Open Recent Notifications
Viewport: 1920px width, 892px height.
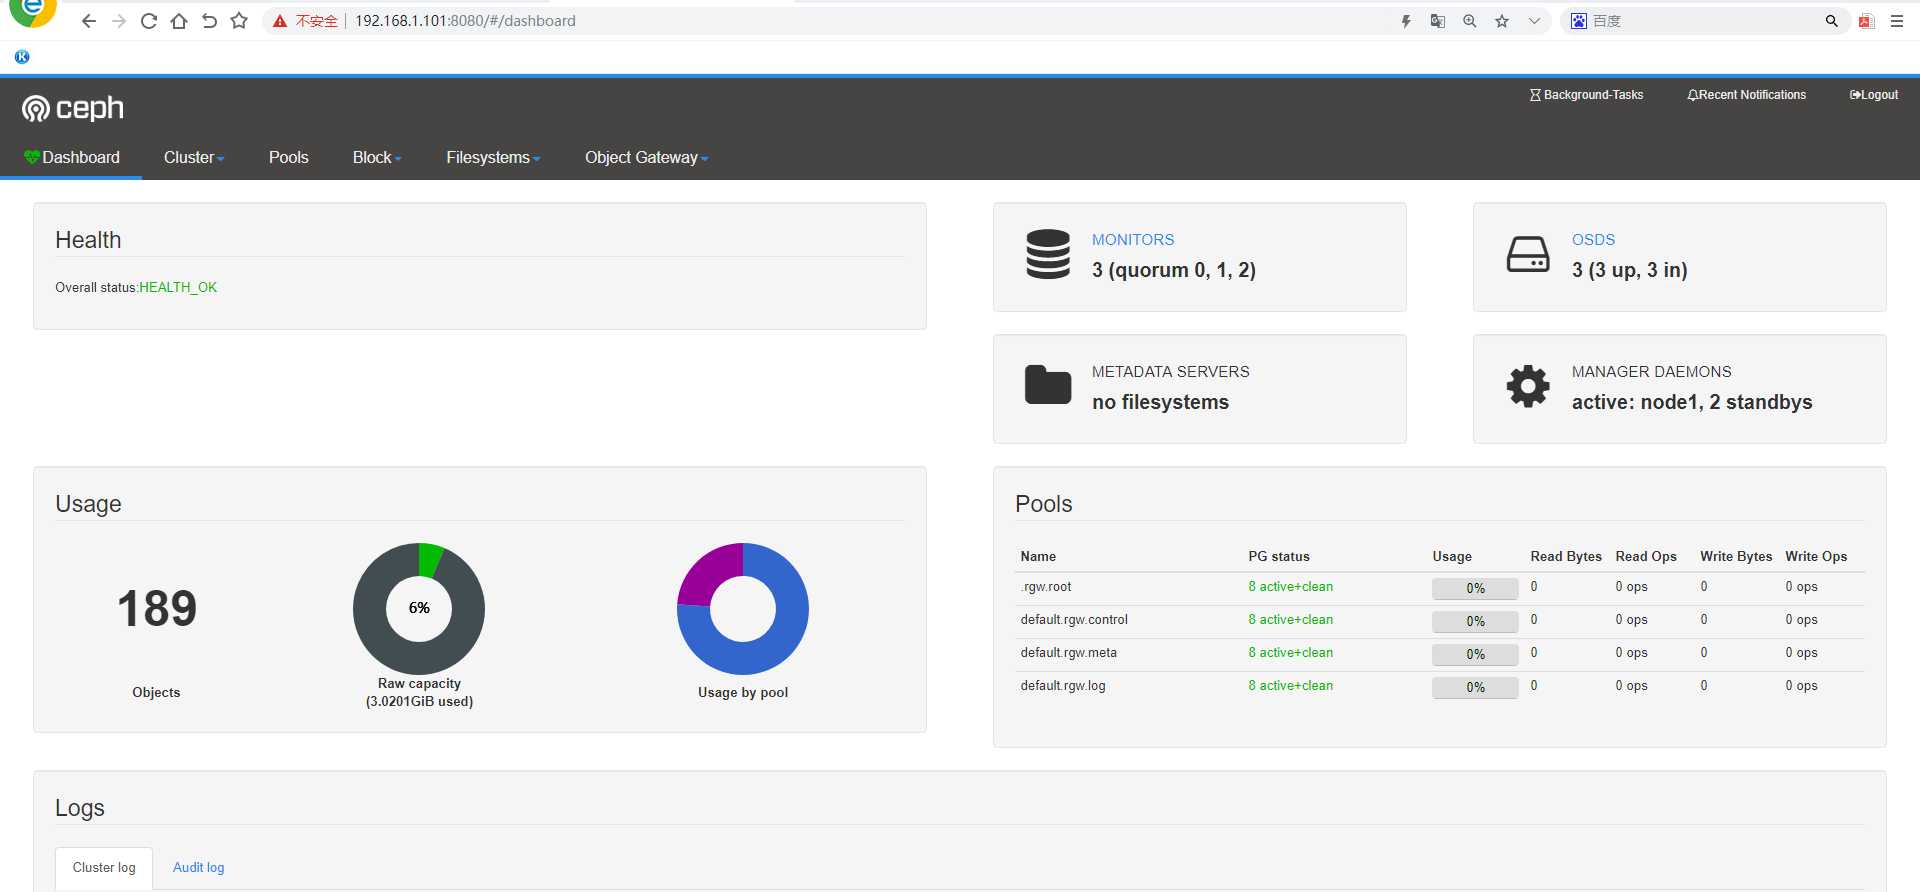pos(1747,95)
